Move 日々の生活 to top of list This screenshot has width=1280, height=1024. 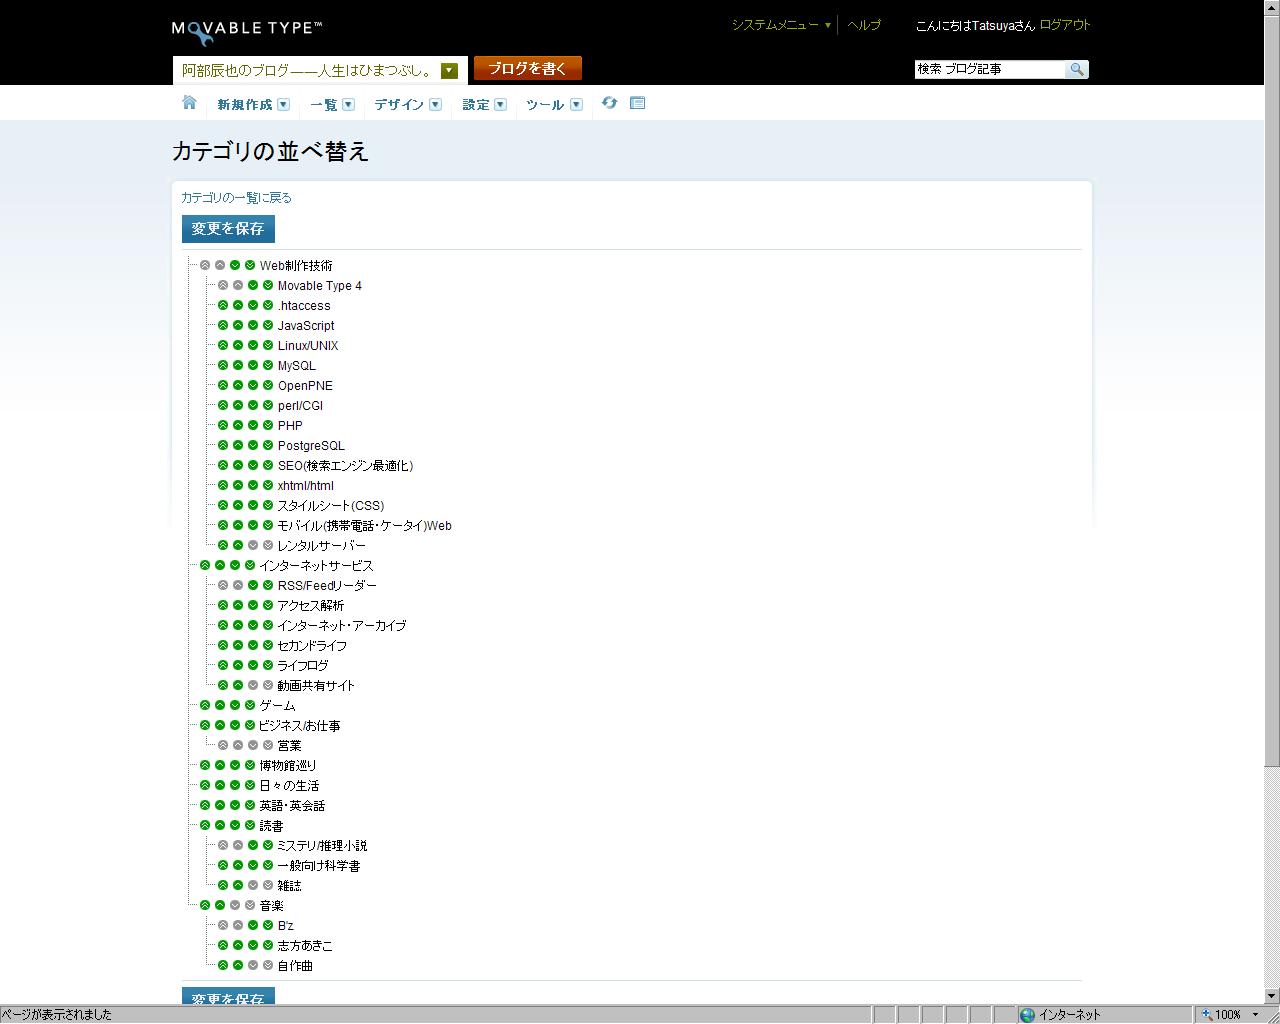(x=205, y=785)
